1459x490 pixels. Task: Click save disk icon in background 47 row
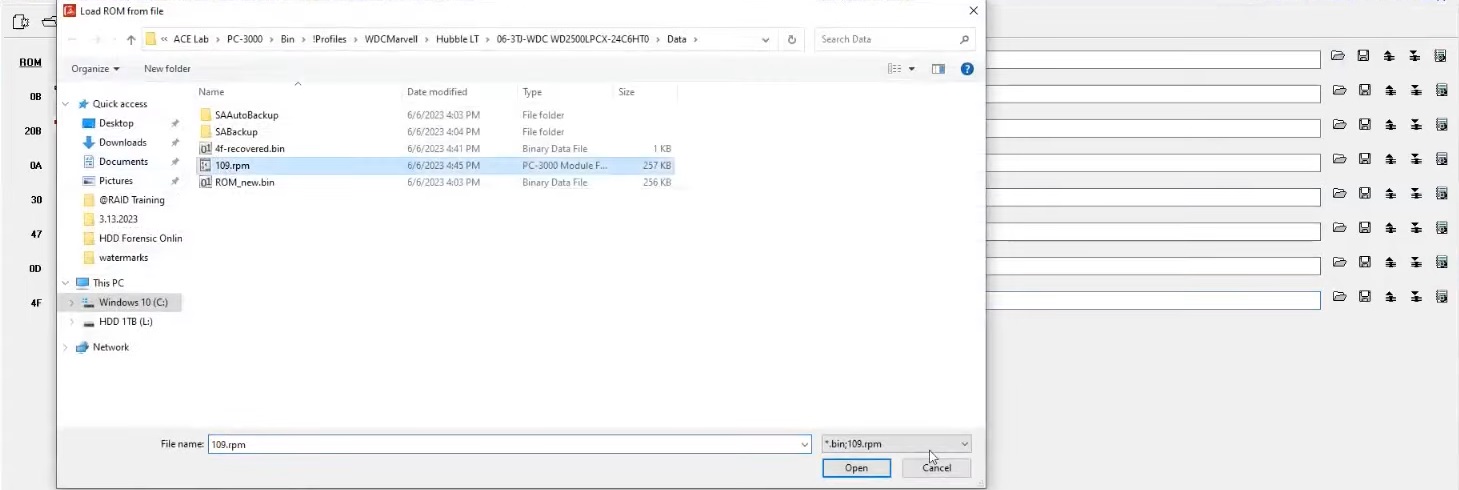[x=1364, y=228]
